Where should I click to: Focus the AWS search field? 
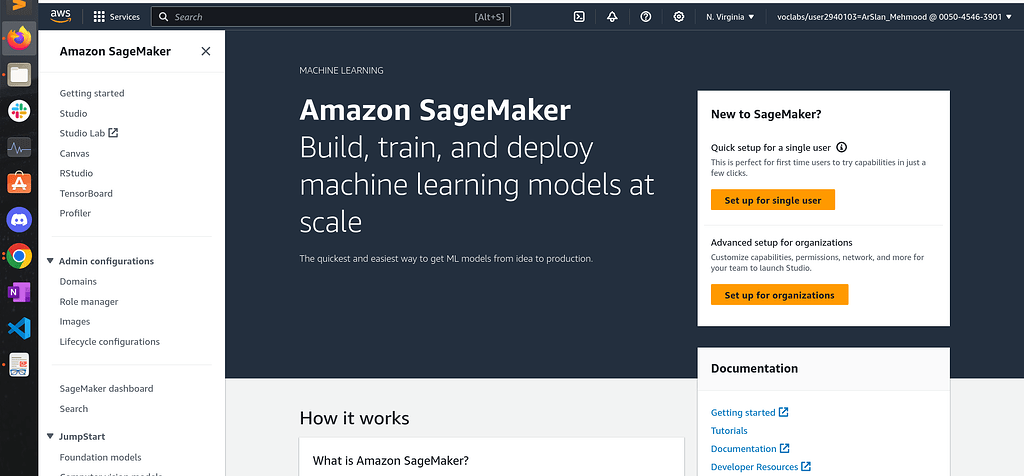point(330,17)
